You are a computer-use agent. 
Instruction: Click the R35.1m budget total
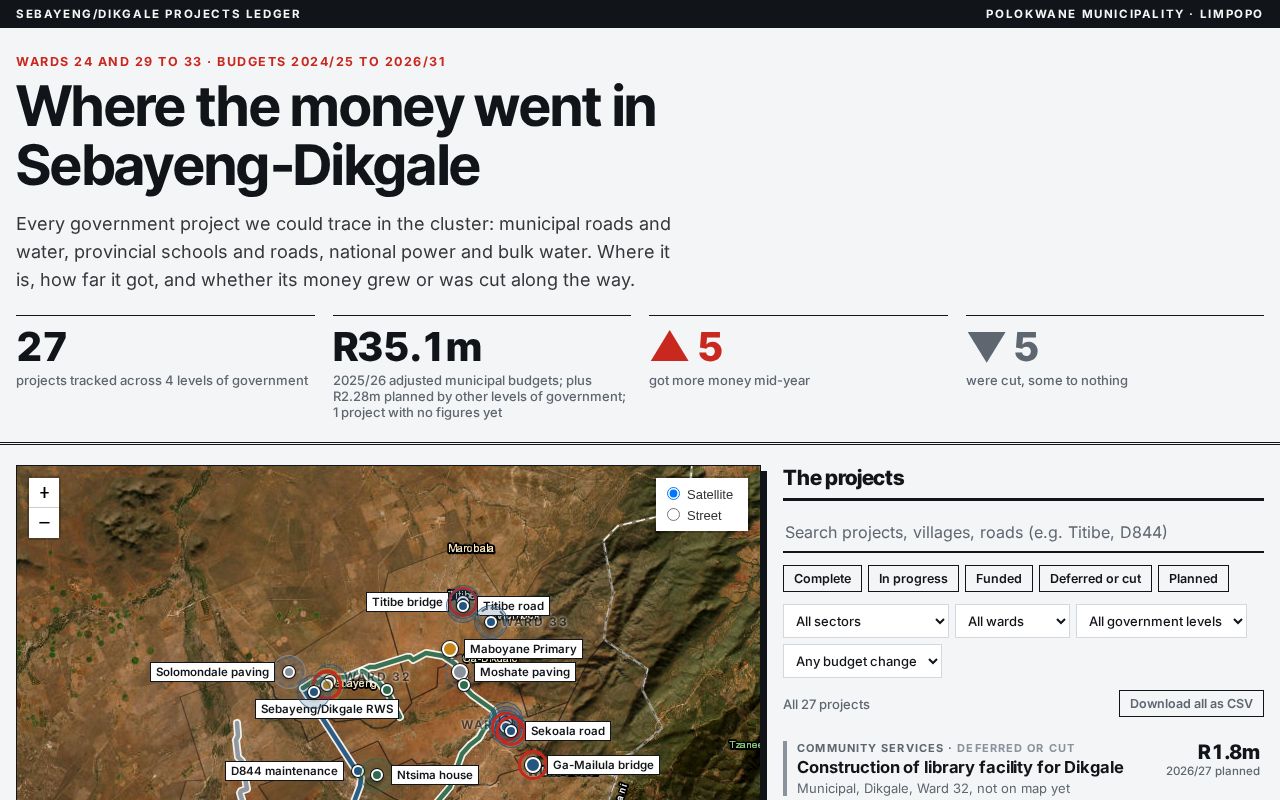[407, 347]
